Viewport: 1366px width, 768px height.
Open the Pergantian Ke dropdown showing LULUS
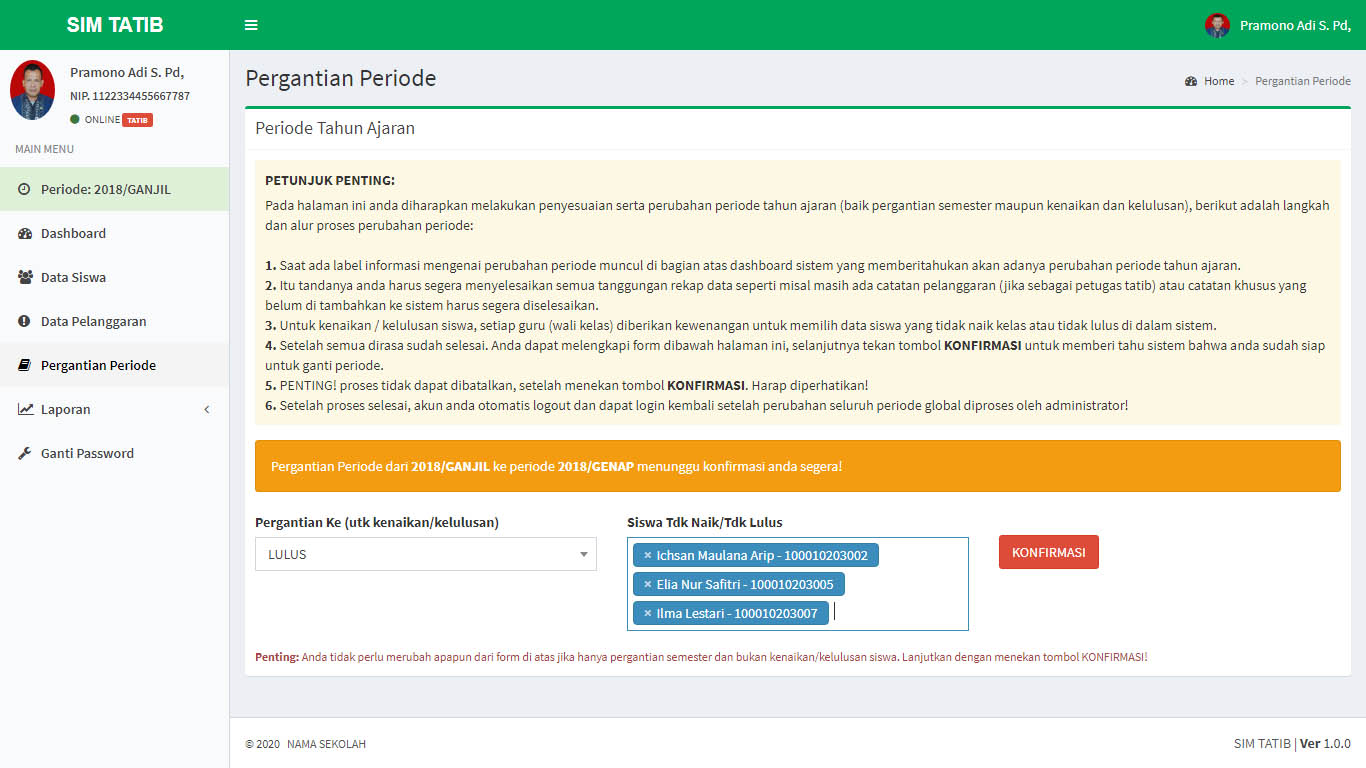[x=426, y=554]
